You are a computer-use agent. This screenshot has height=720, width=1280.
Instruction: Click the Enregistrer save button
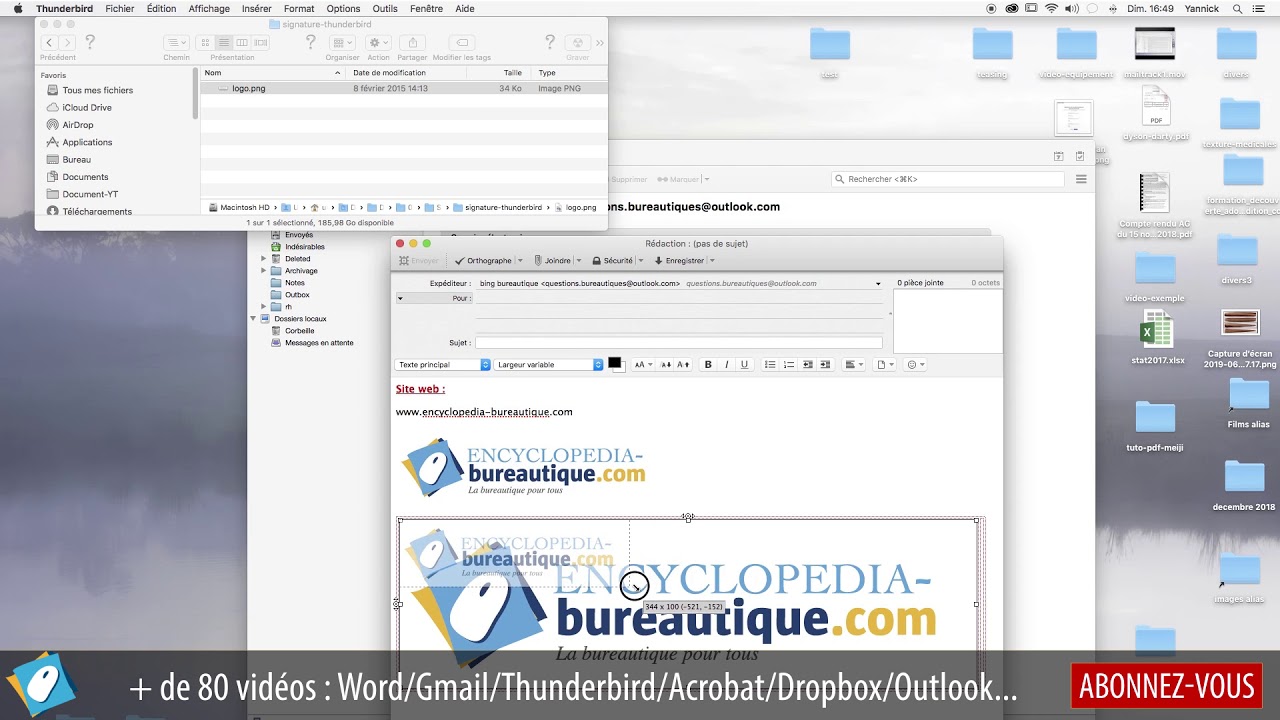679,260
